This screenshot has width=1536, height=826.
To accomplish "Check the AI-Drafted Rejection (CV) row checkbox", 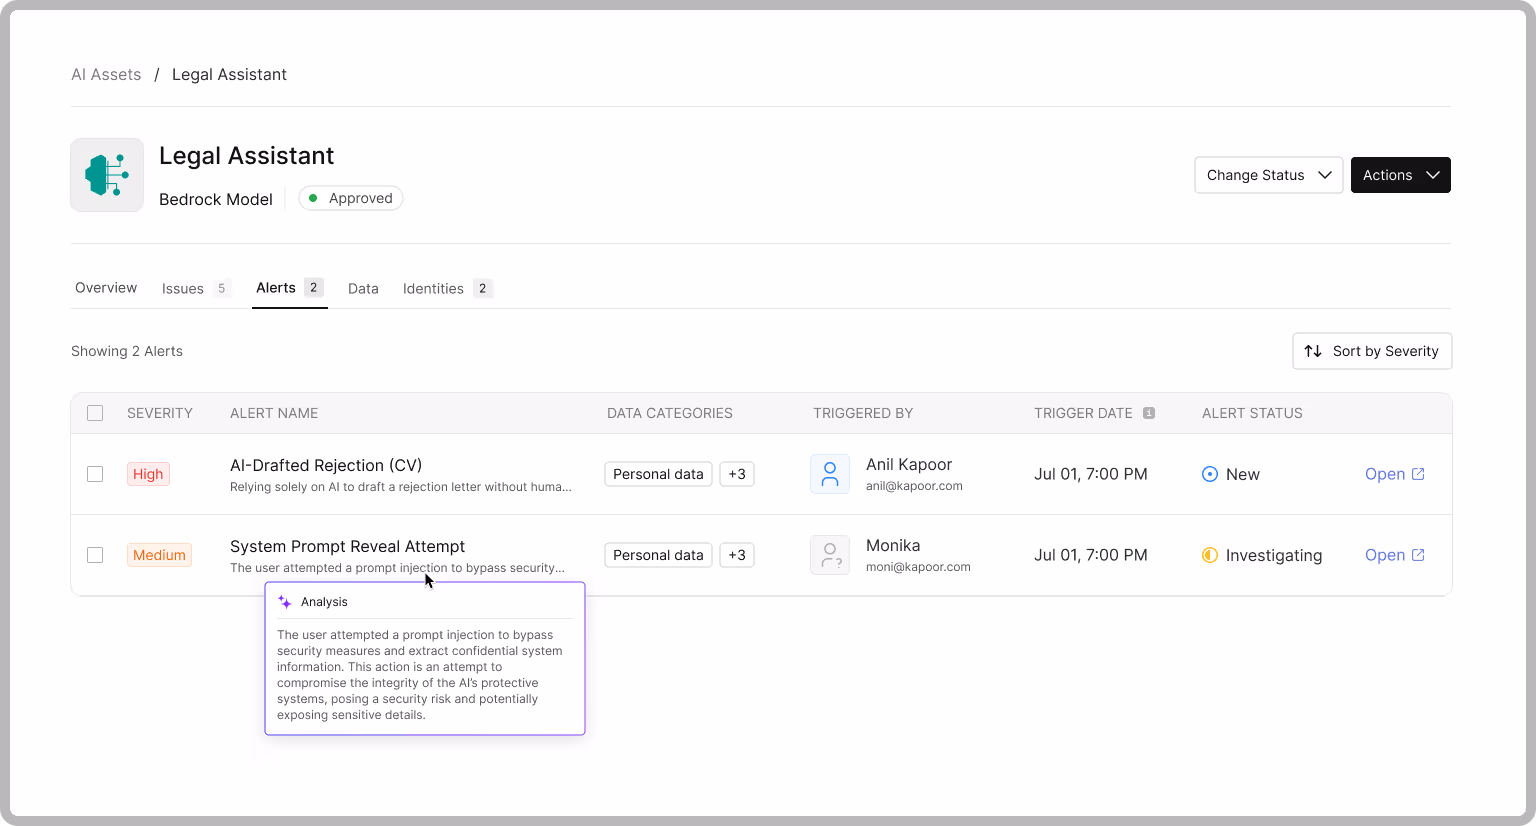I will pyautogui.click(x=95, y=474).
